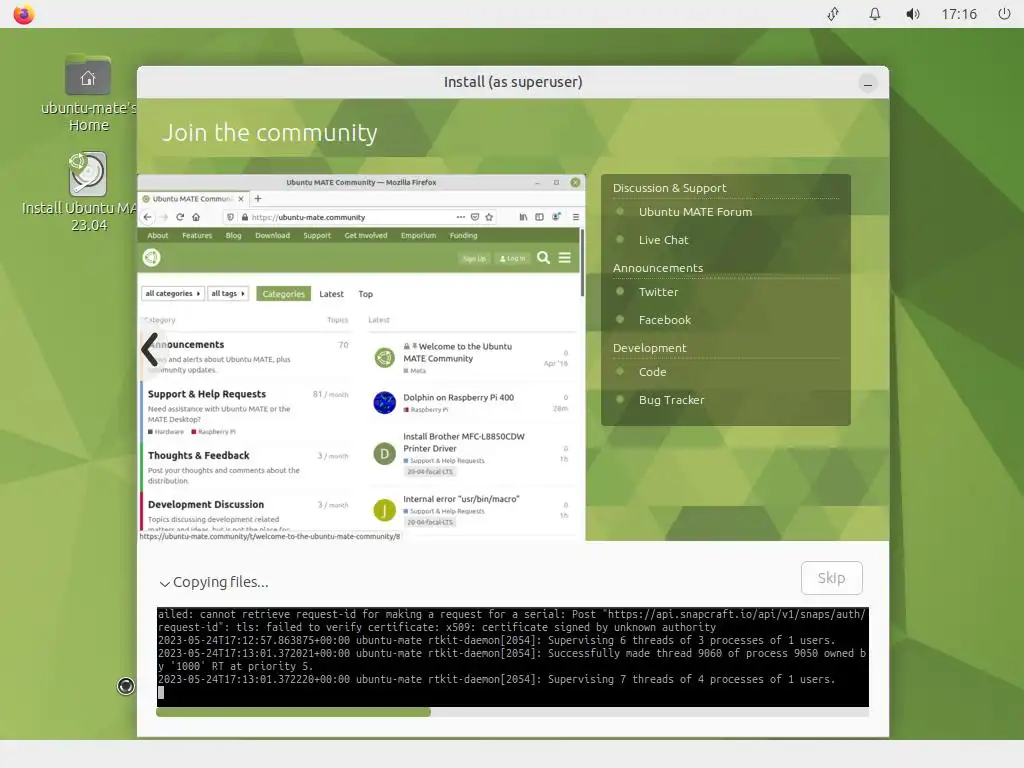This screenshot has height=768, width=1024.
Task: Open the Facebook announcements link
Action: [664, 320]
